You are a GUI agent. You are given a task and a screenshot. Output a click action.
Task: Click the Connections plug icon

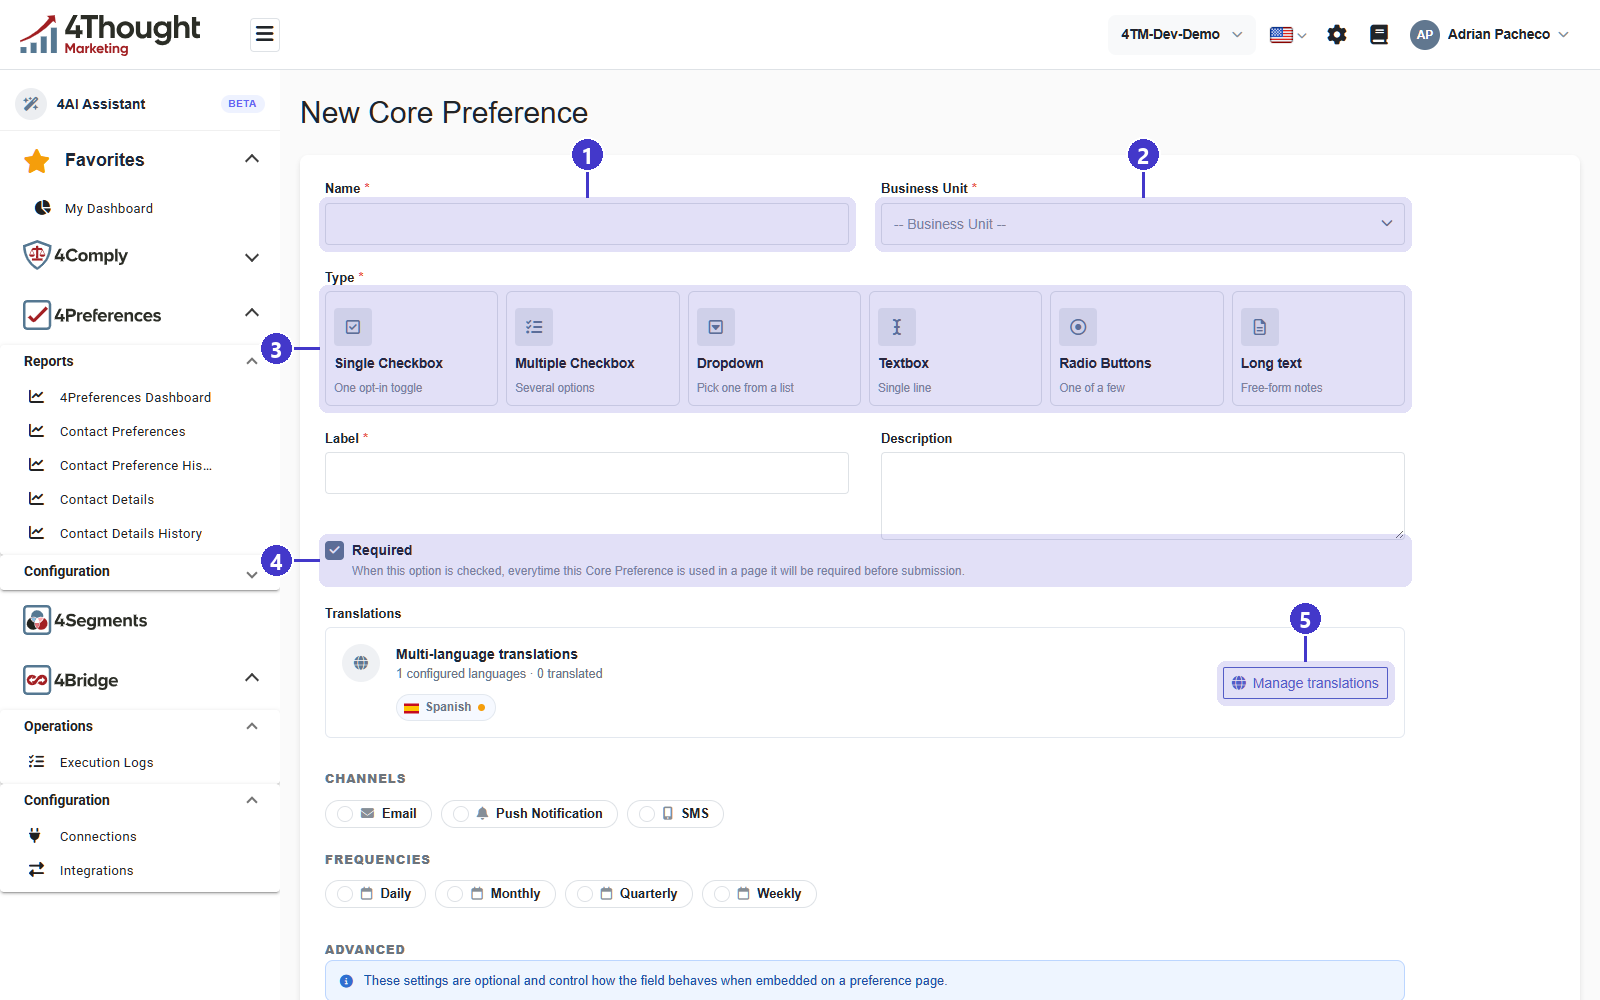(35, 836)
